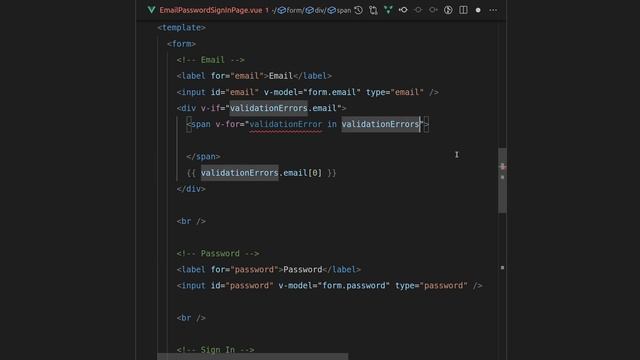The width and height of the screenshot is (640, 360).
Task: Click the label for password line
Action: 269,269
